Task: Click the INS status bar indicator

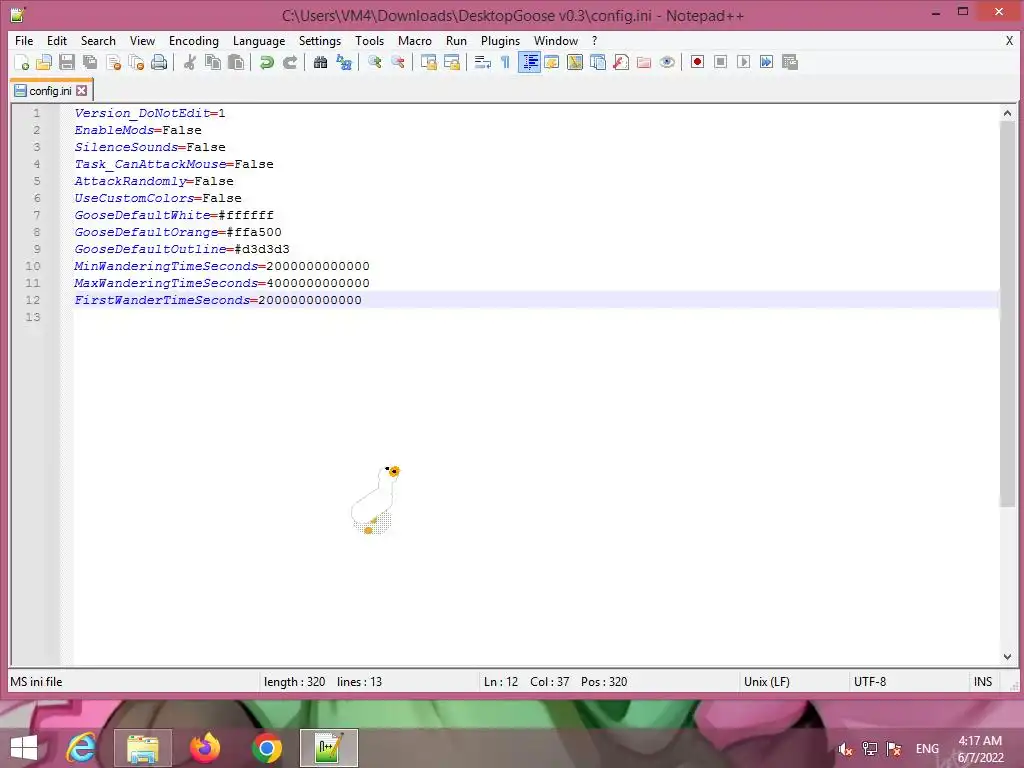Action: 983,682
